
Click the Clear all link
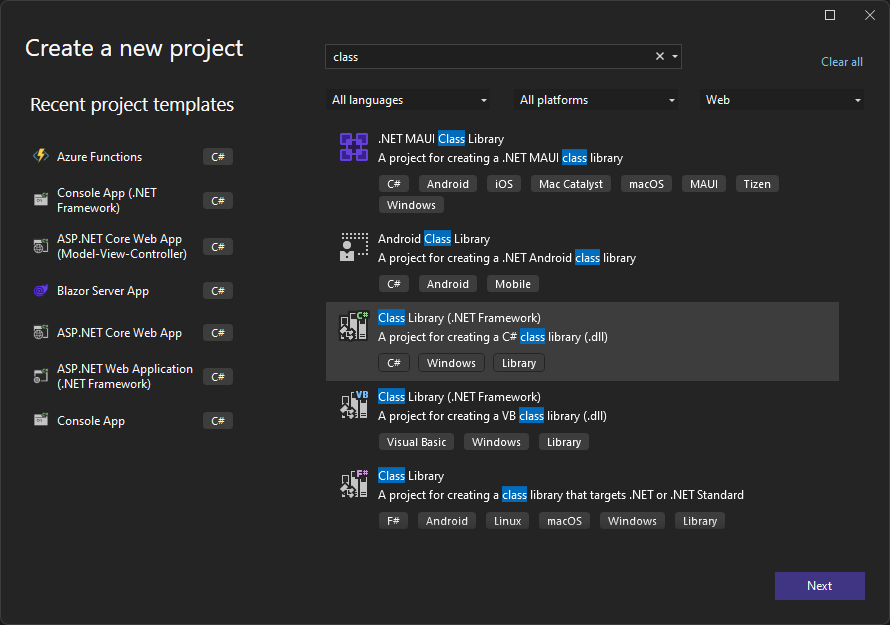click(x=842, y=62)
